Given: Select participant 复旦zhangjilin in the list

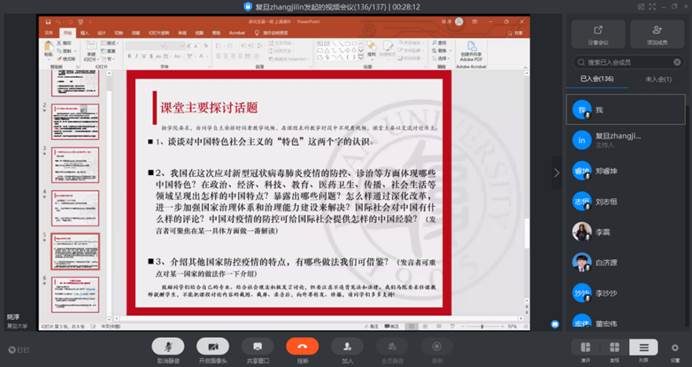Looking at the screenshot, I should pyautogui.click(x=626, y=140).
